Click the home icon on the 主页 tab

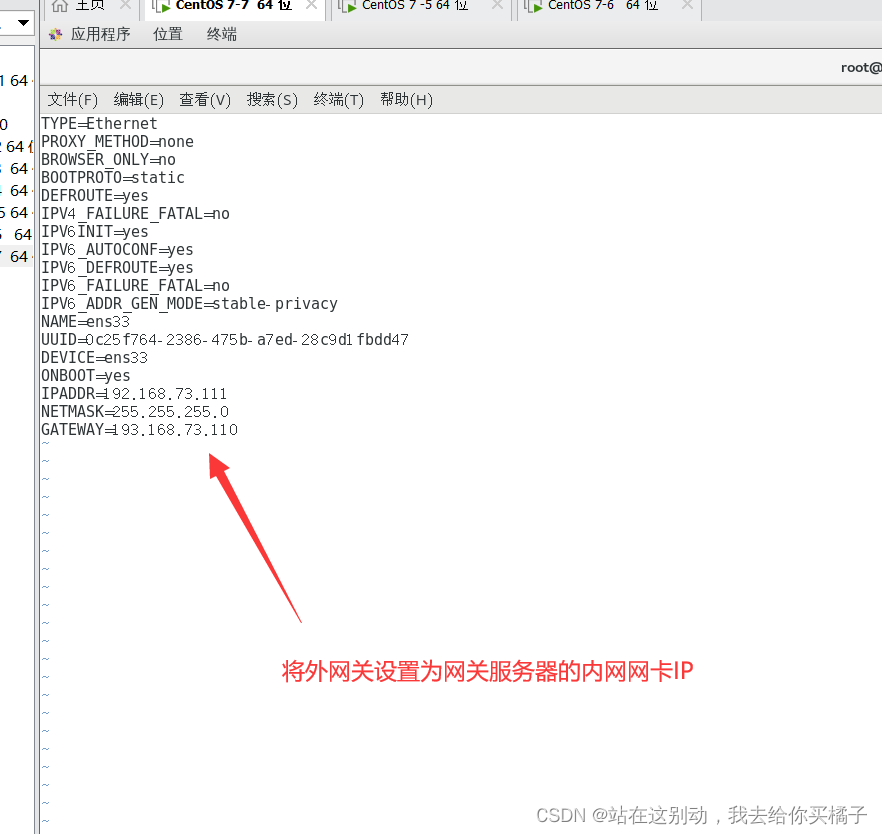(60, 6)
